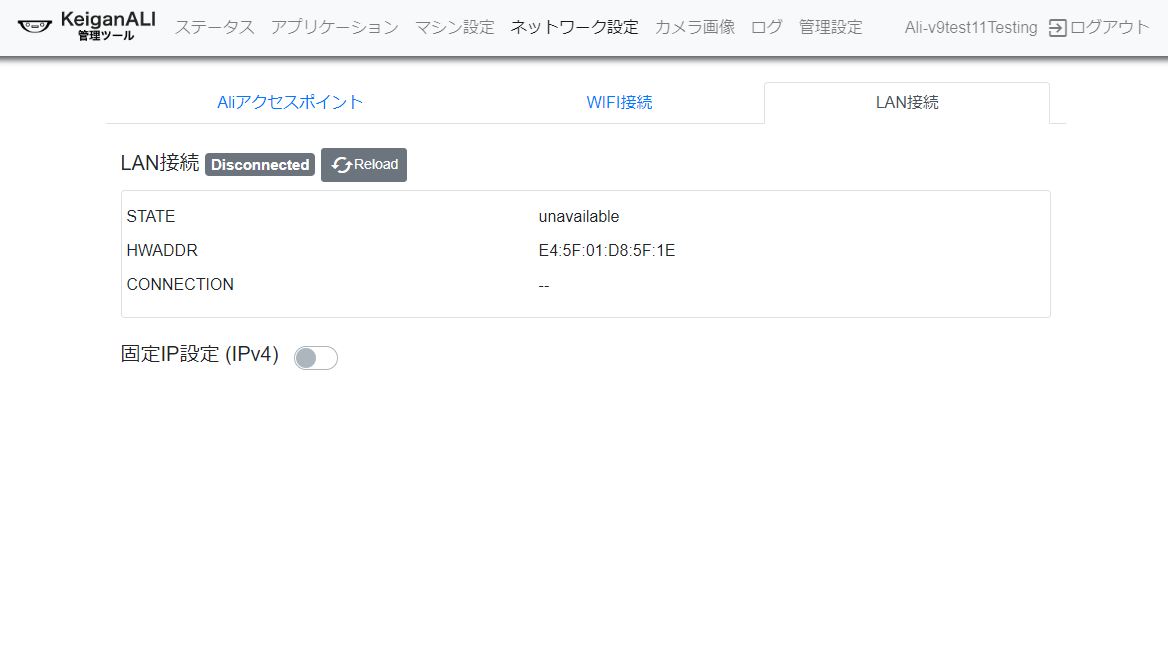Enable the 固定IP設定 (IPv4) switch
The height and width of the screenshot is (659, 1168).
click(316, 358)
